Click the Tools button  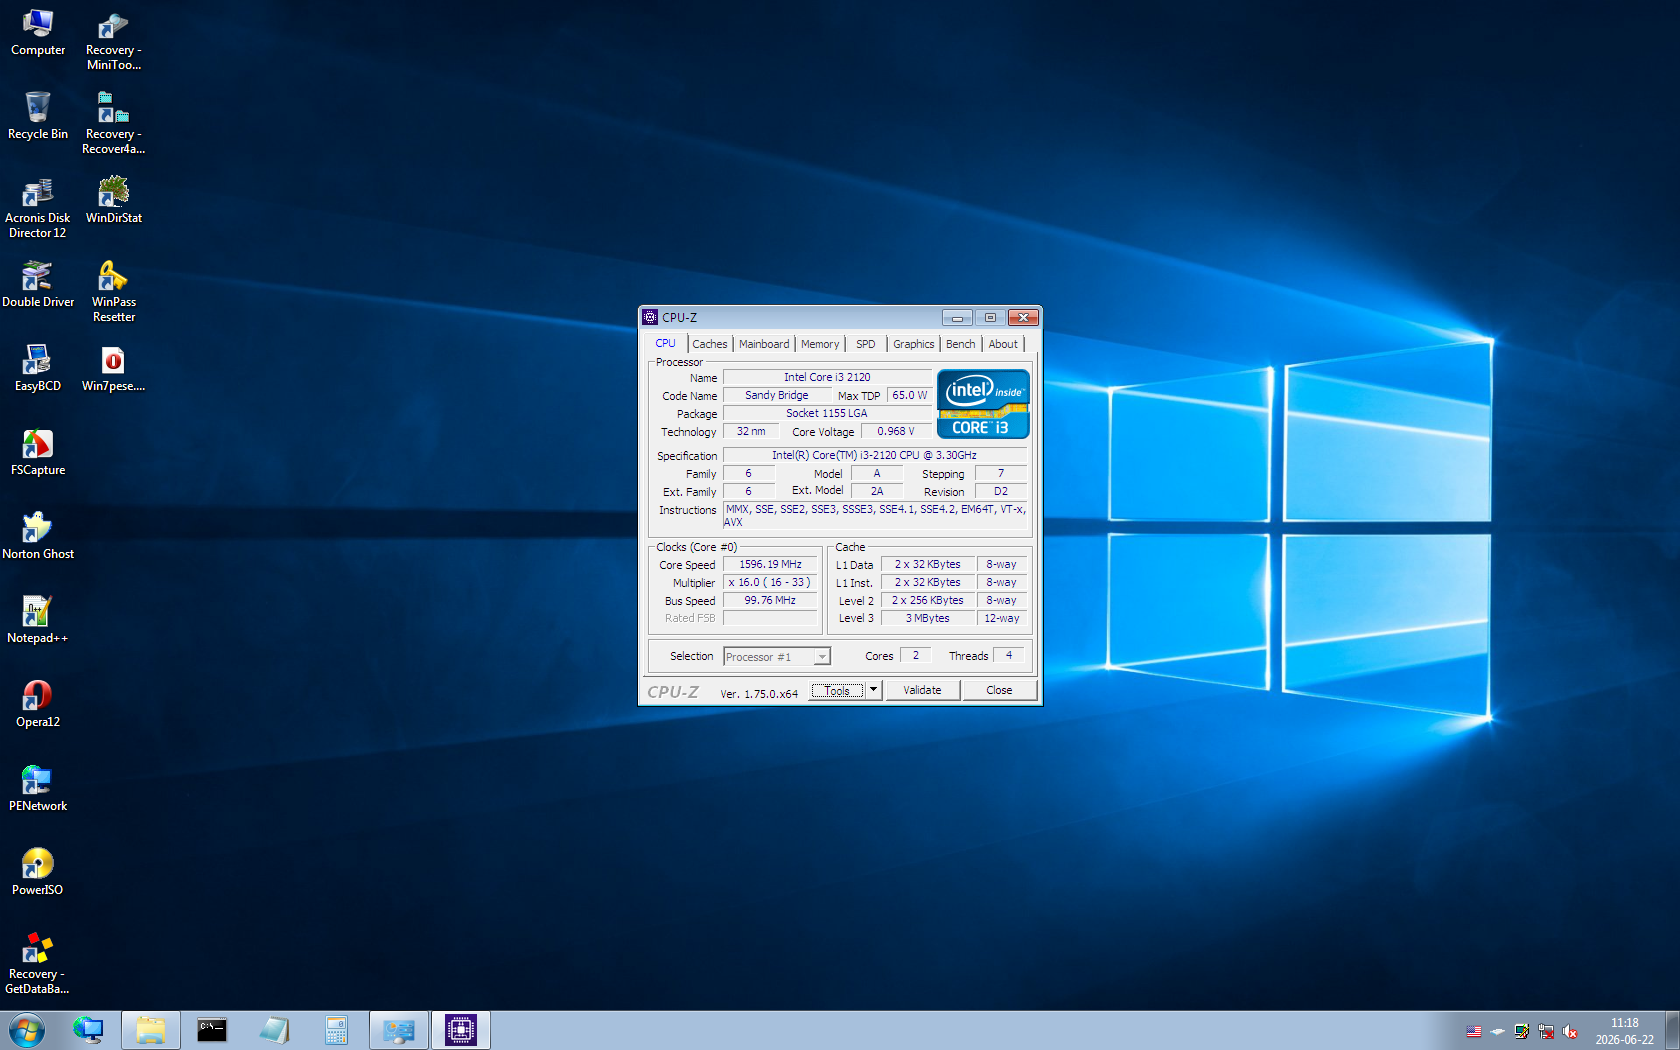(838, 690)
